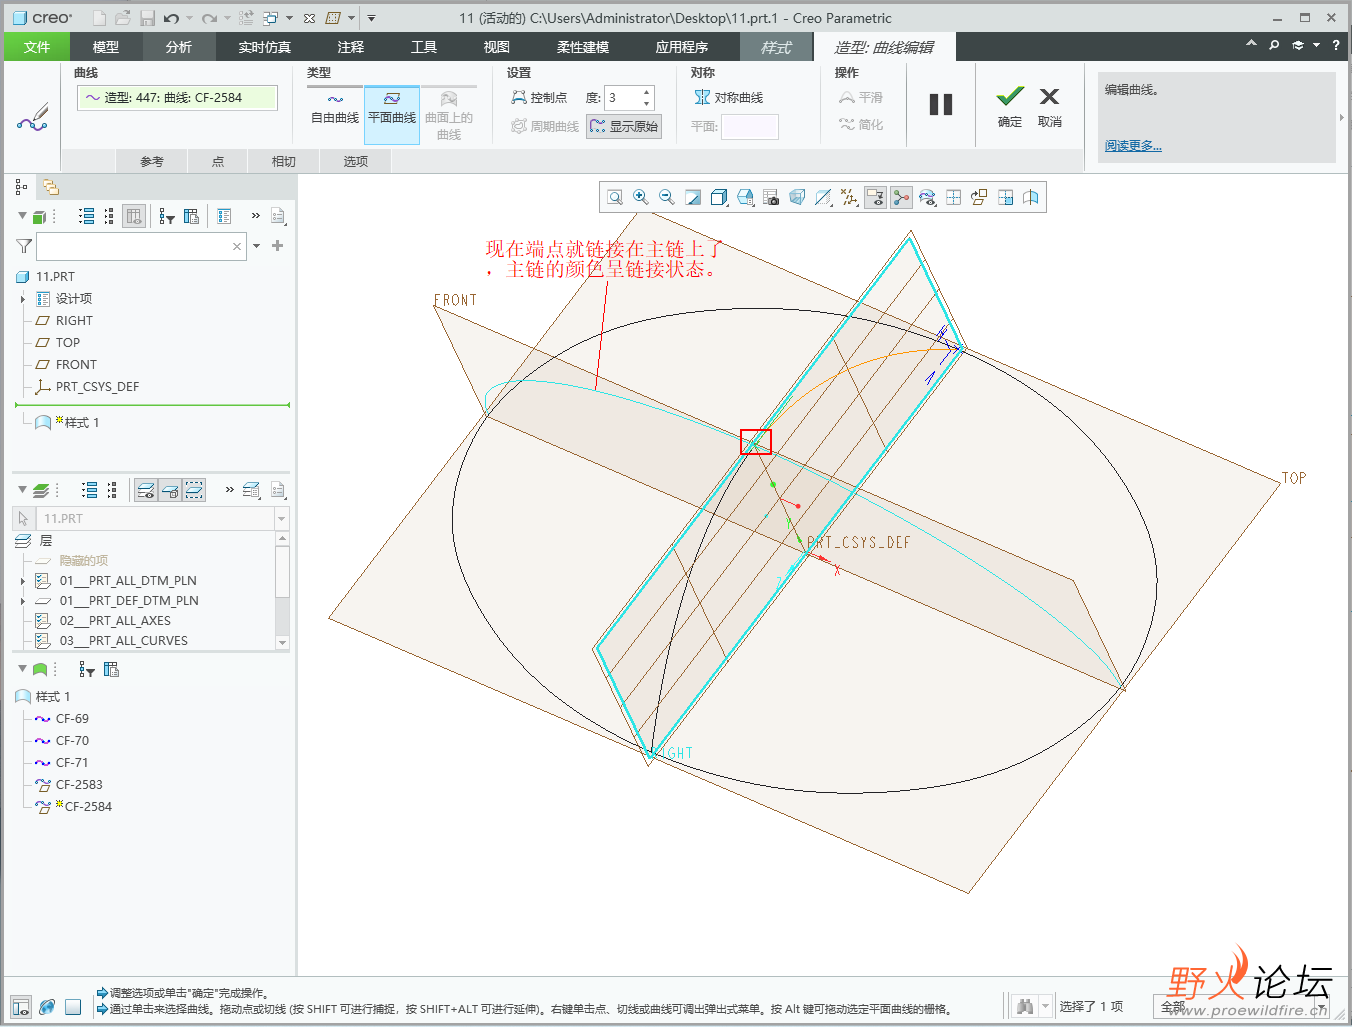Image resolution: width=1352 pixels, height=1027 pixels.
Task: Click the Zoom In magnifier icon
Action: point(641,198)
